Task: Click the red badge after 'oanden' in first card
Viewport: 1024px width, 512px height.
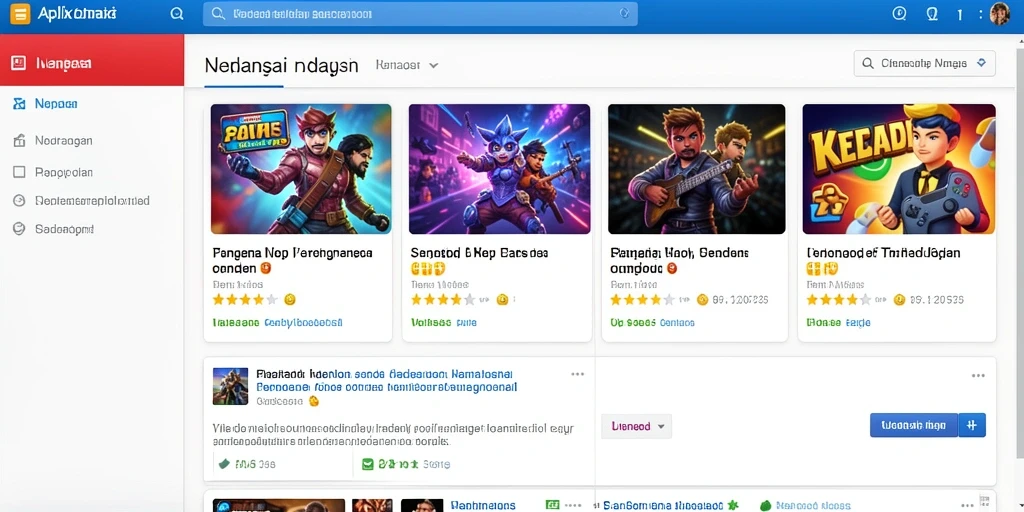Action: (266, 268)
